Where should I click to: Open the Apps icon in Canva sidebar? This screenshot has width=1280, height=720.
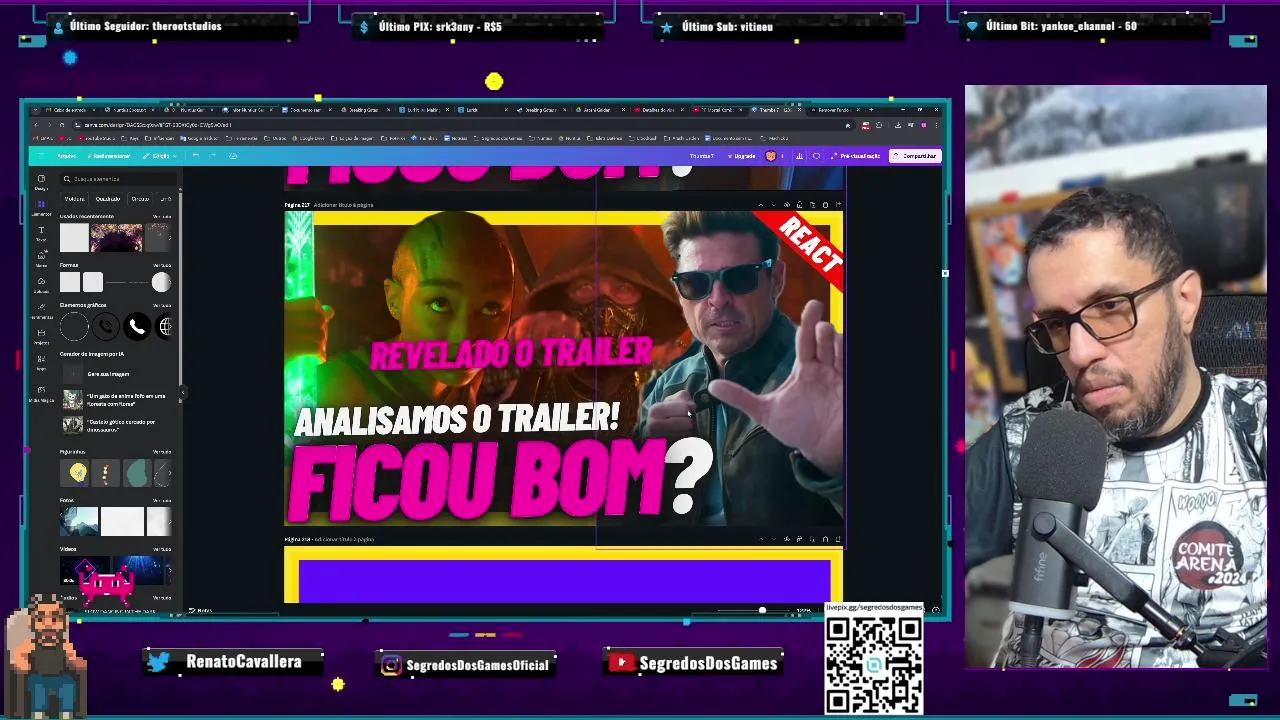coord(41,362)
